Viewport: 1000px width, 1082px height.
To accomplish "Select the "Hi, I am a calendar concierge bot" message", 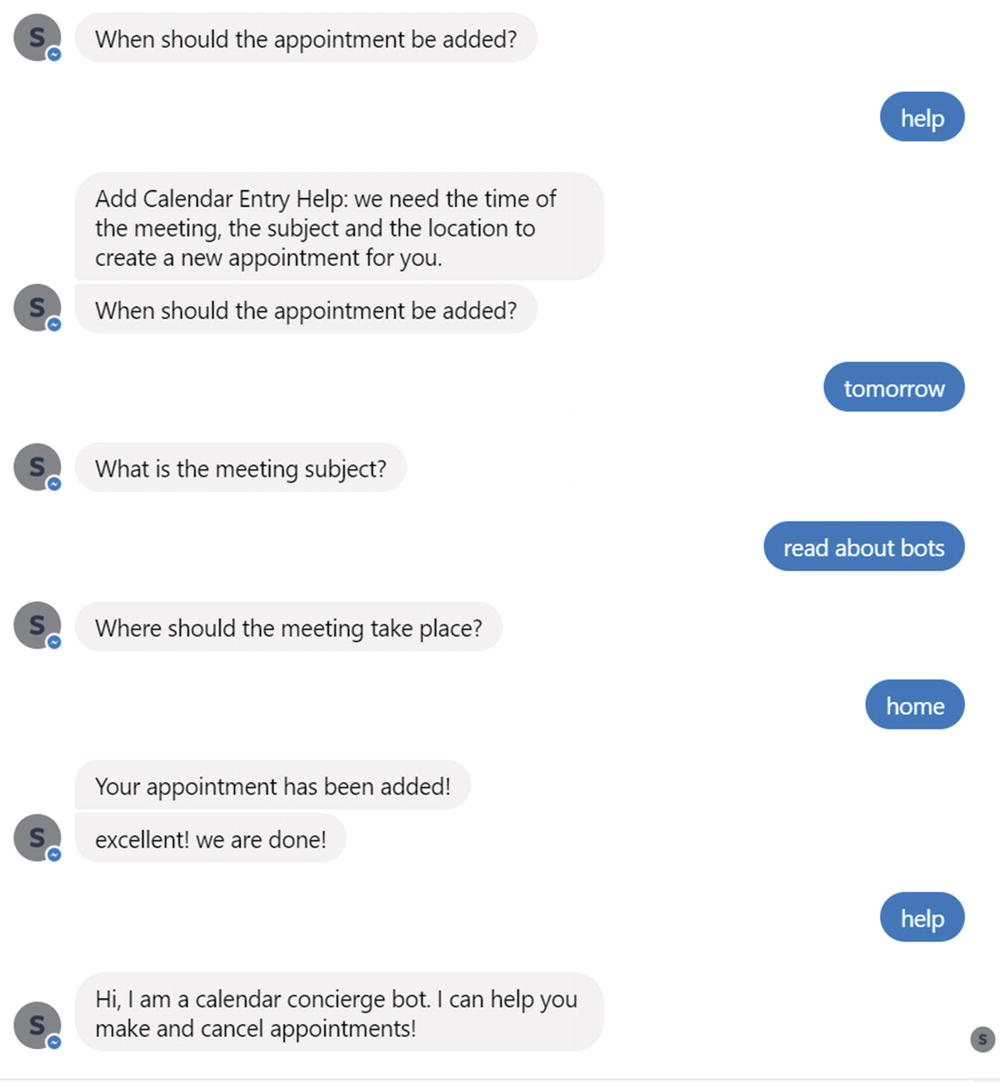I will tap(339, 1012).
